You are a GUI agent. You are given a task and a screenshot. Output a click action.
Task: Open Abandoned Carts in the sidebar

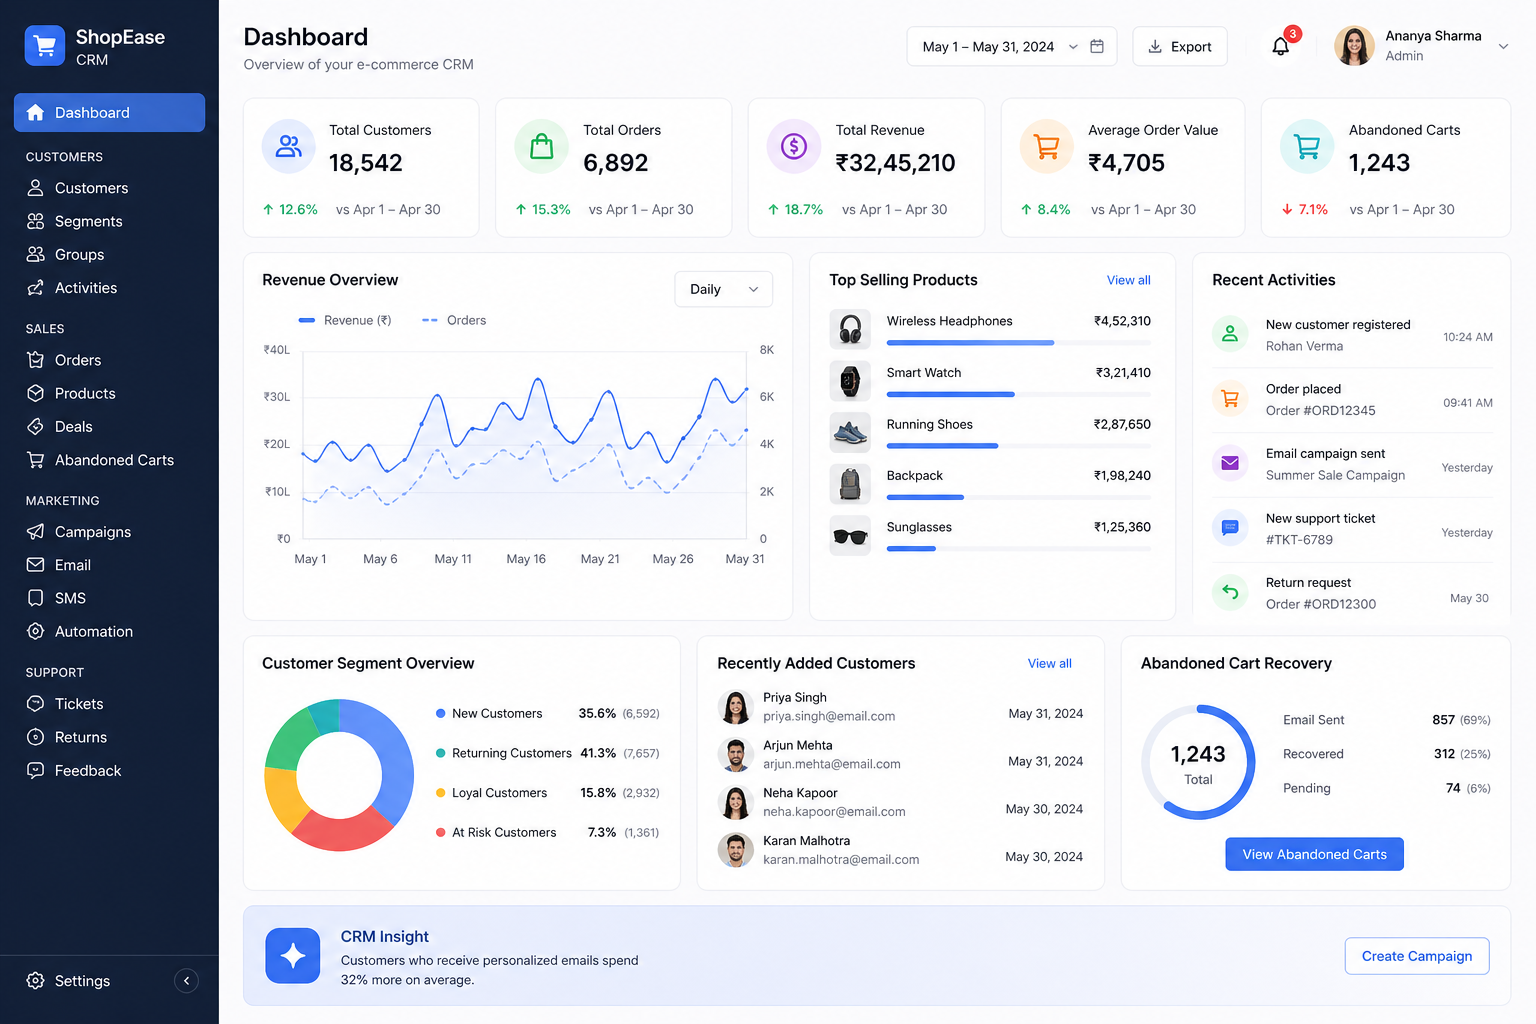pyautogui.click(x=109, y=460)
